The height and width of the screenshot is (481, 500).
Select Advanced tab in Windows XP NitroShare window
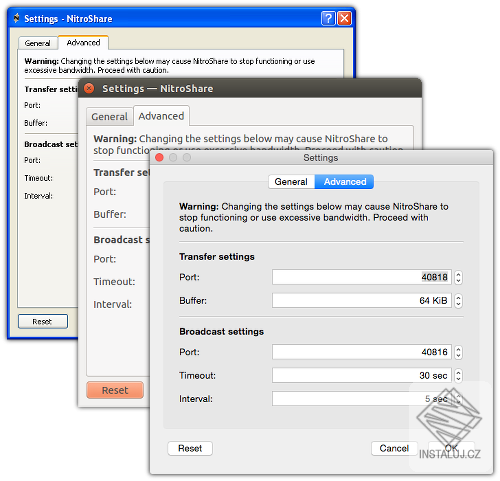[x=83, y=42]
